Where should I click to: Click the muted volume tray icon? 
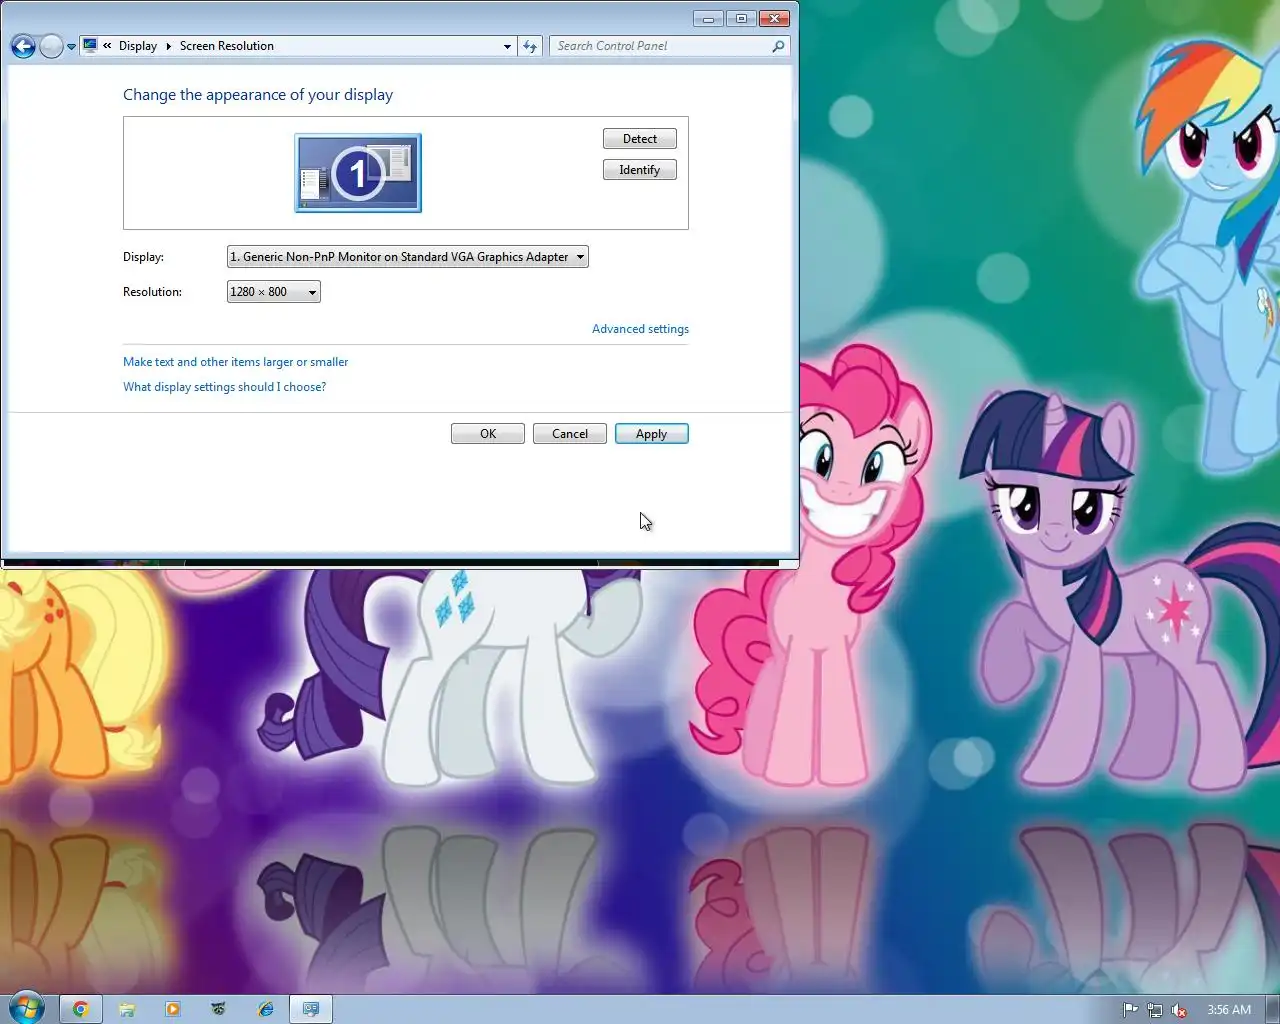1179,1010
